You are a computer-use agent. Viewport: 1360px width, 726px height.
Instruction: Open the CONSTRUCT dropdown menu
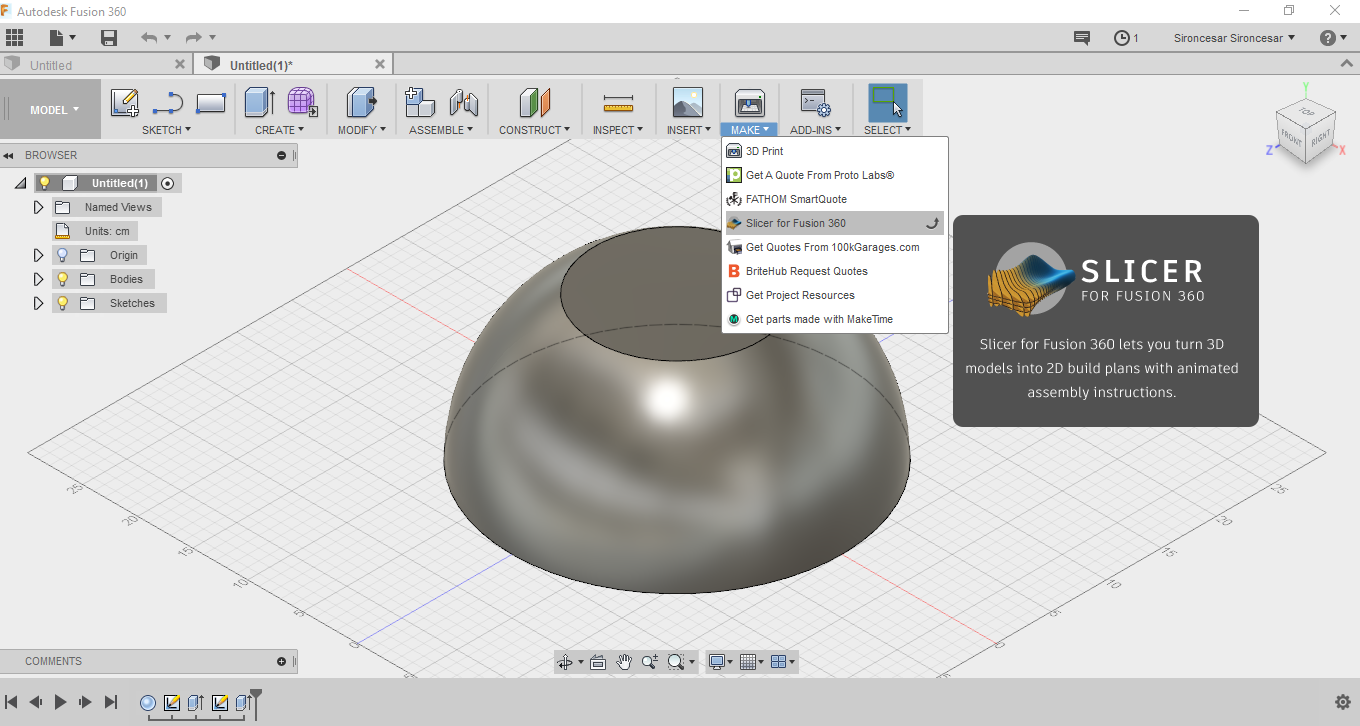534,130
